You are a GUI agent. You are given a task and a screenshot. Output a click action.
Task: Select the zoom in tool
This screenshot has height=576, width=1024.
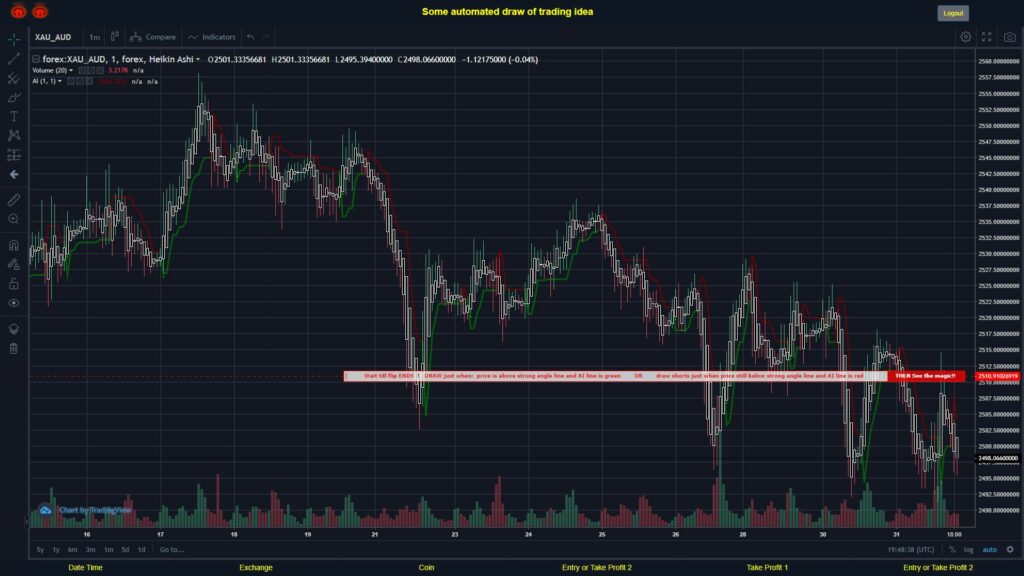pyautogui.click(x=14, y=219)
